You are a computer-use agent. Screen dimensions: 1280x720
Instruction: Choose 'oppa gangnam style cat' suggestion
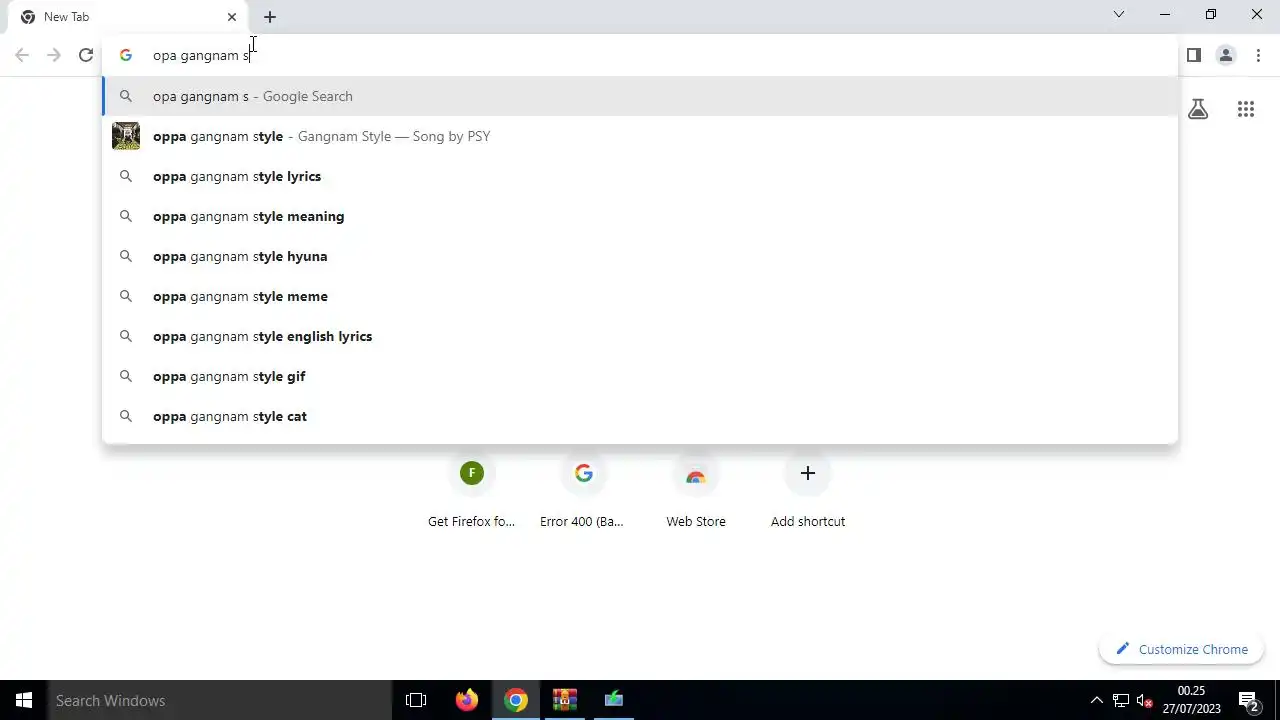coord(640,416)
